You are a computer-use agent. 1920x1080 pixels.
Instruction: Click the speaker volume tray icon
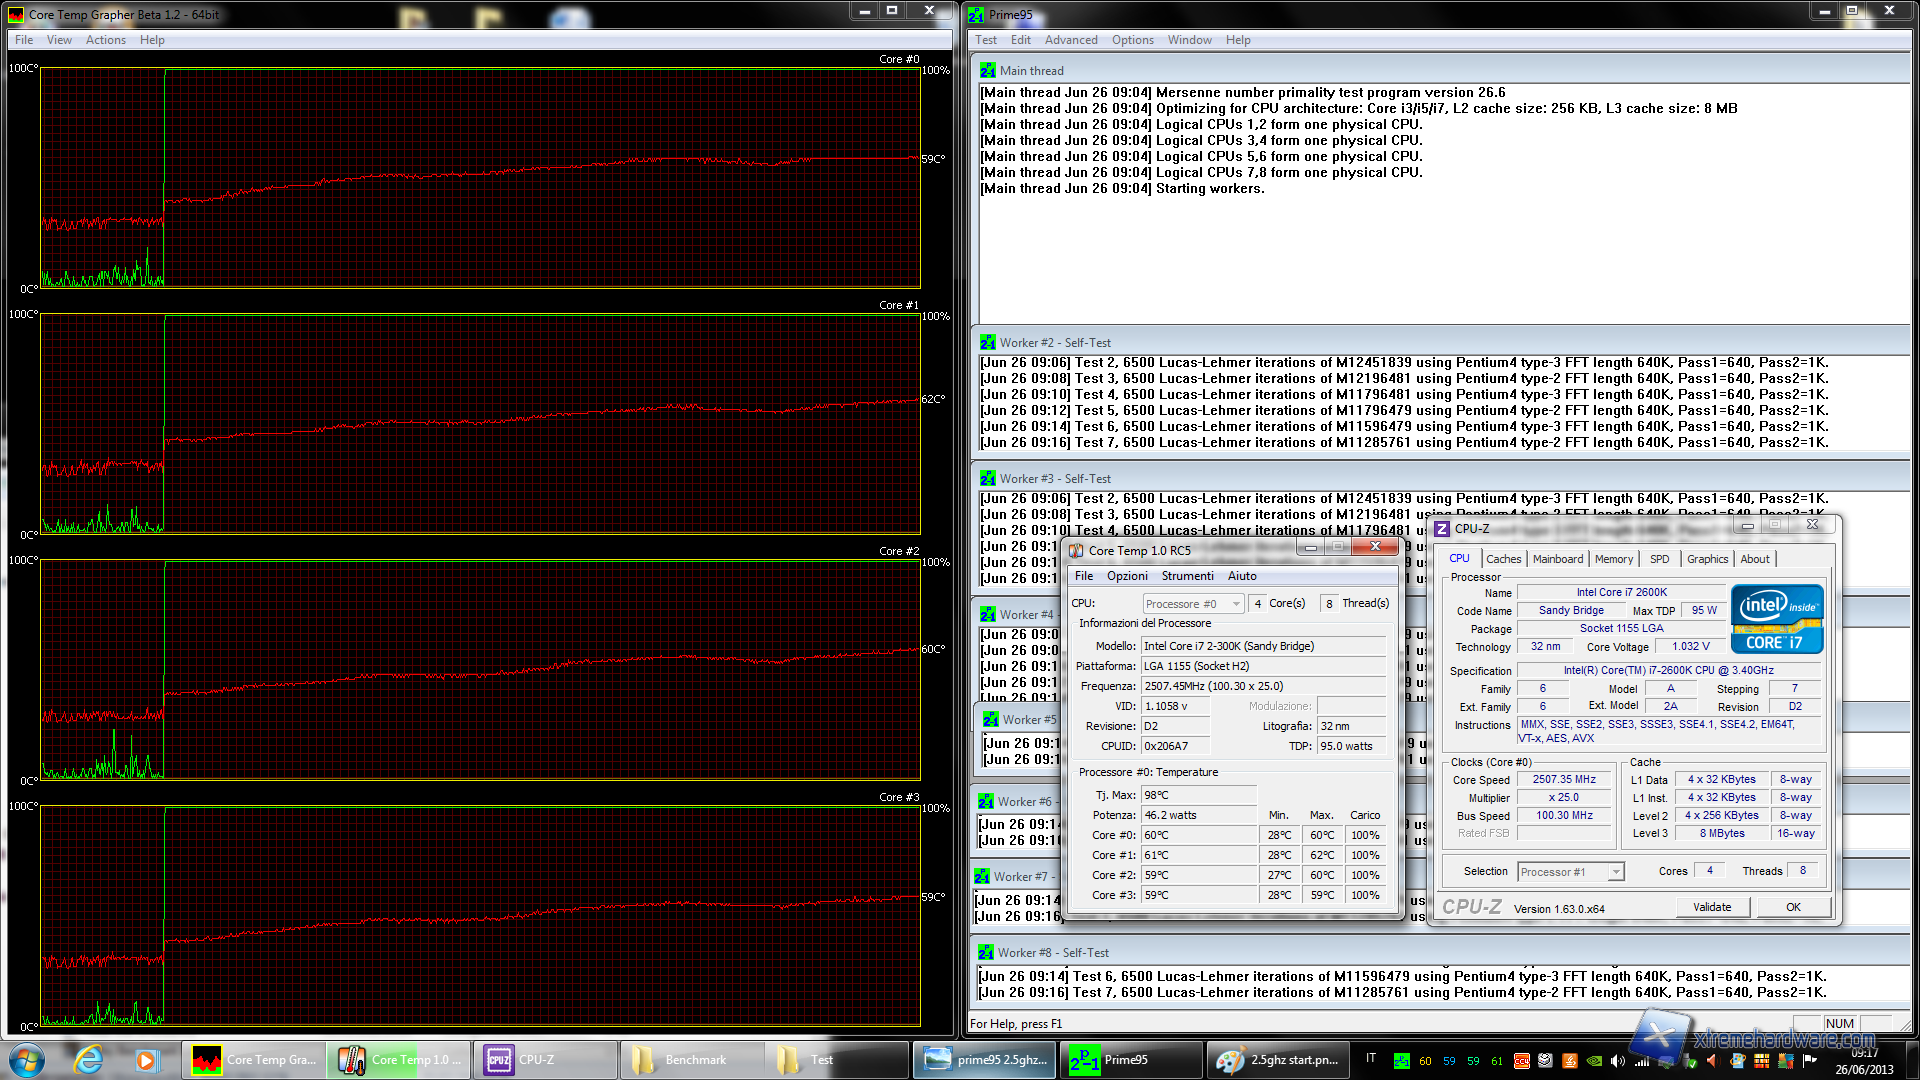(1617, 1061)
